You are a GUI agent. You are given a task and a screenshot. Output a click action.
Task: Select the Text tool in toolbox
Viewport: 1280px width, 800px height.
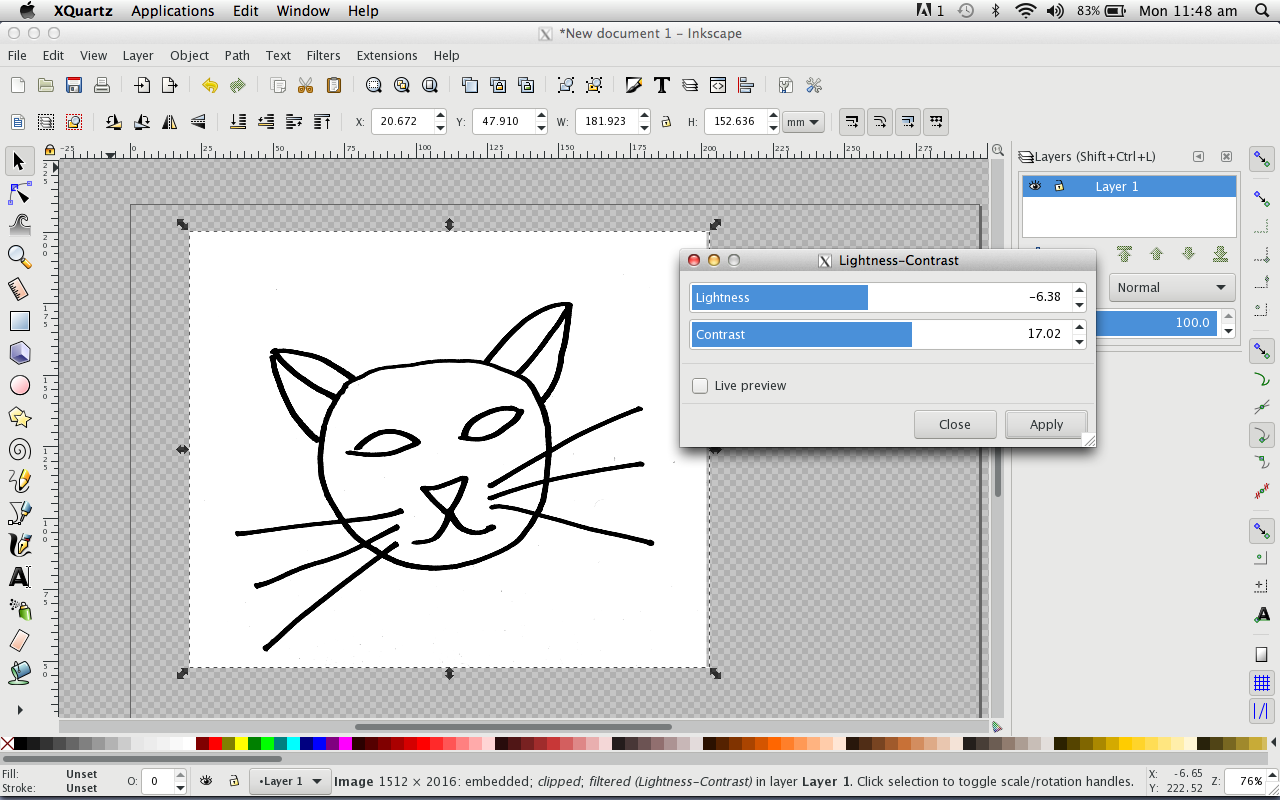[19, 577]
